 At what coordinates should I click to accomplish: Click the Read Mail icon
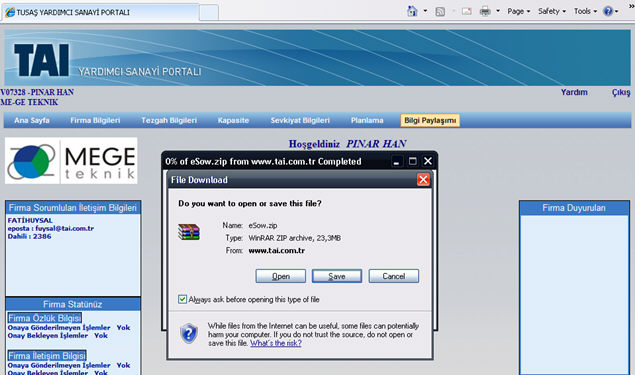pyautogui.click(x=467, y=11)
